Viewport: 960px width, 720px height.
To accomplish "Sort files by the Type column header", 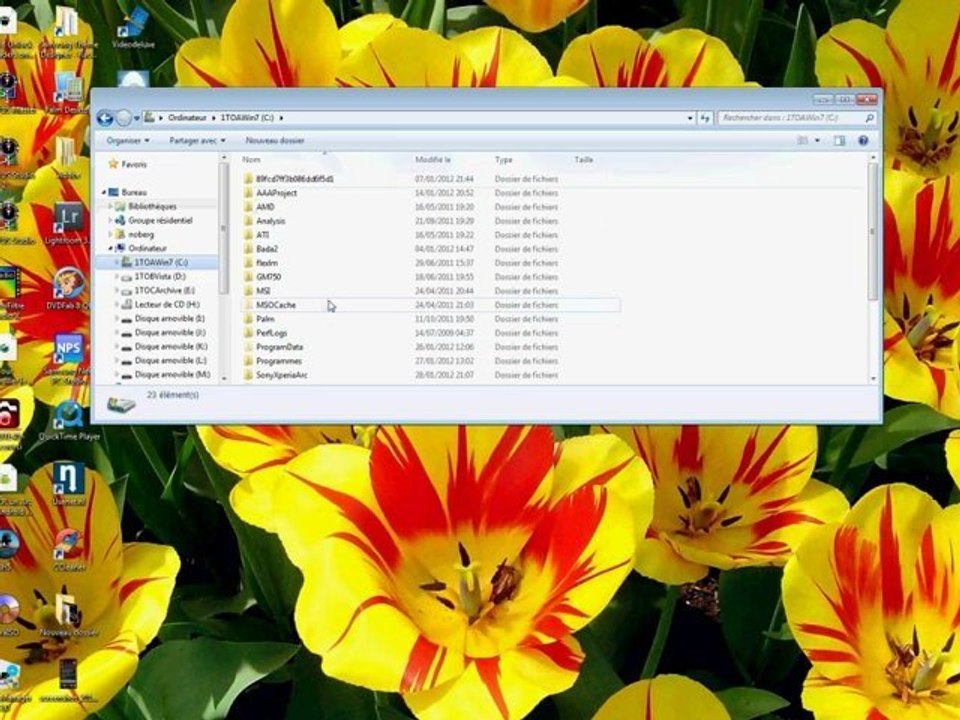I will point(504,160).
